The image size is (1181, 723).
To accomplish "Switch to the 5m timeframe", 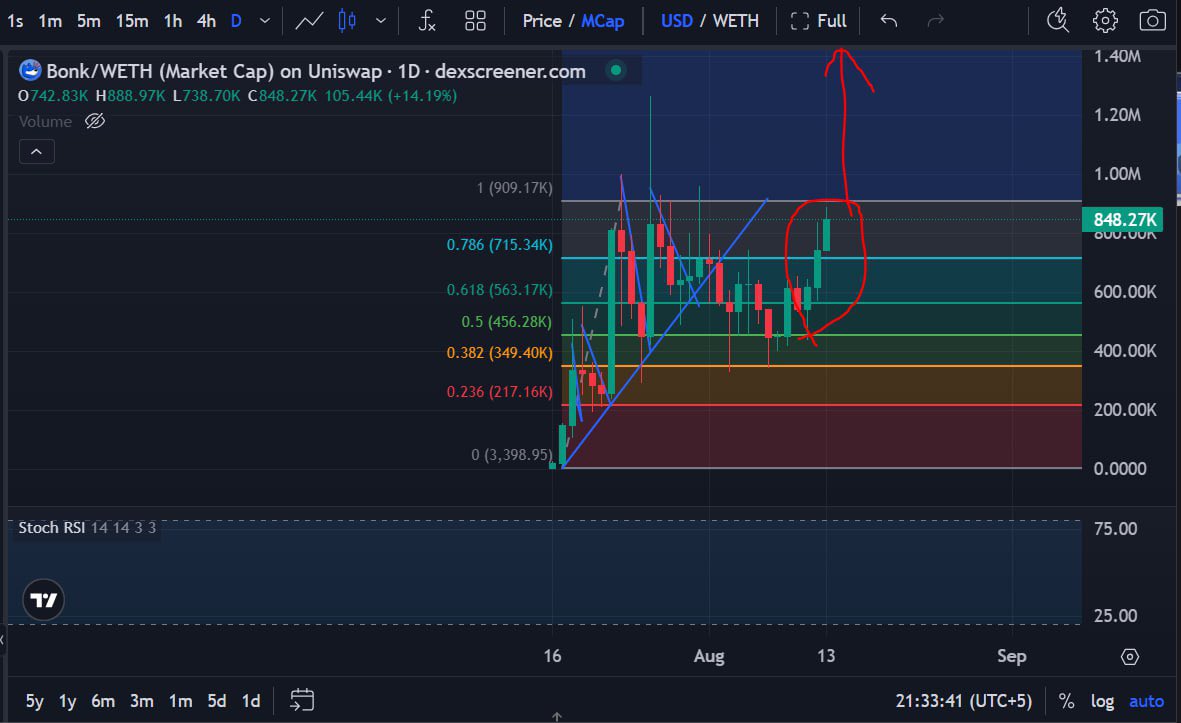I will [88, 21].
